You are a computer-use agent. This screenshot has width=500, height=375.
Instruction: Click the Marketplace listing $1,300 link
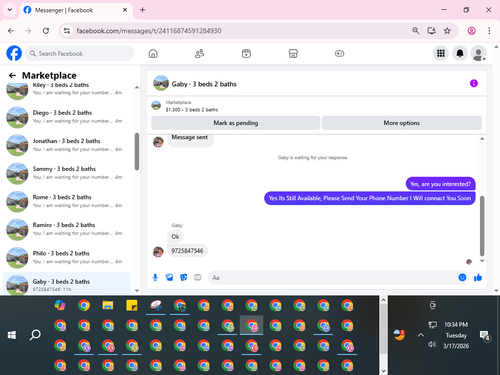[x=192, y=110]
